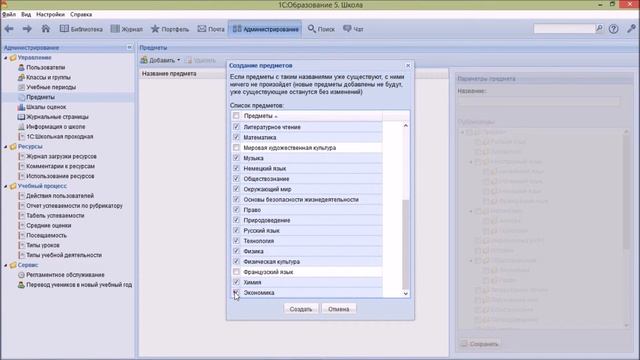
Task: Open the Вид menu
Action: (x=26, y=14)
